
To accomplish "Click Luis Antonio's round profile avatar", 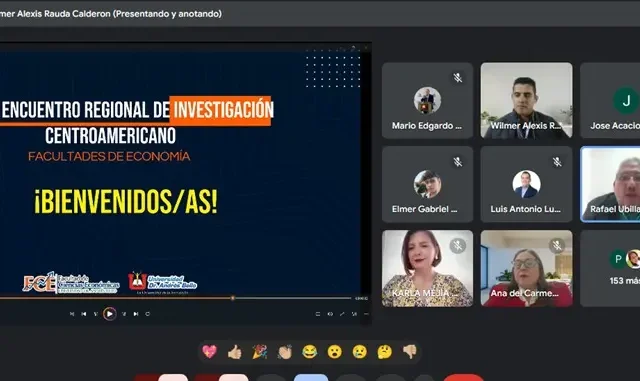I will click(527, 184).
